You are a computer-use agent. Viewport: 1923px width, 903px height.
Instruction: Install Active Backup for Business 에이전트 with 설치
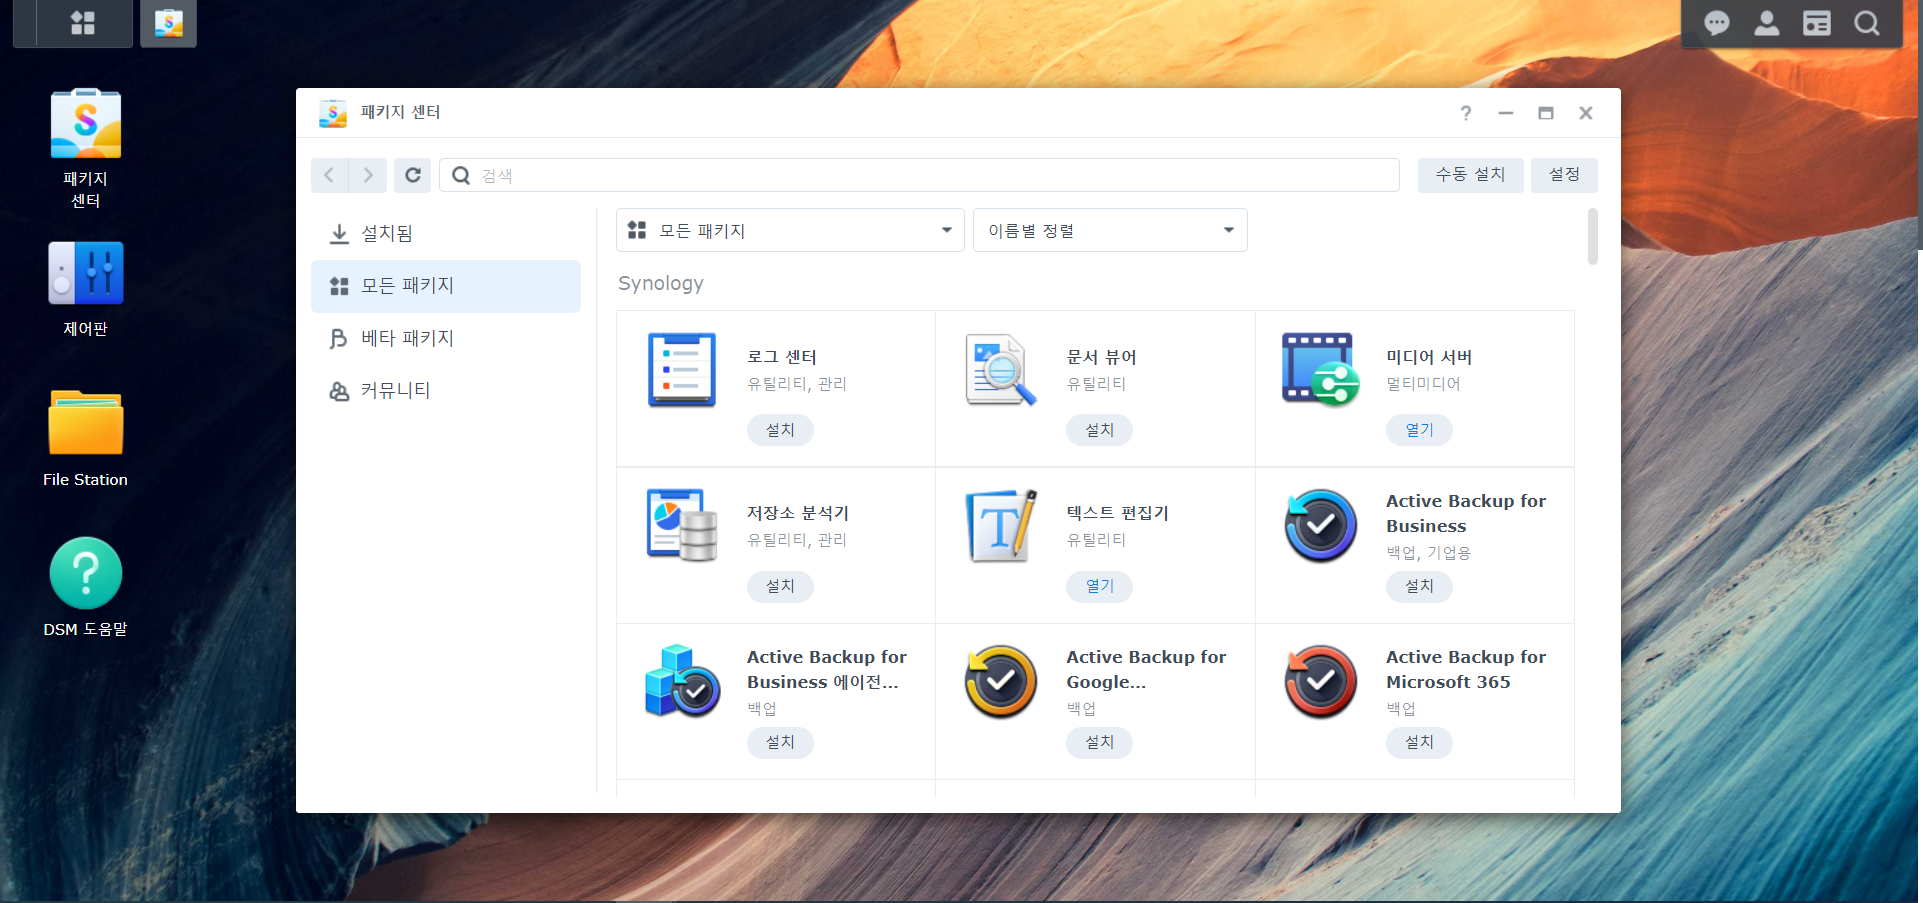780,742
